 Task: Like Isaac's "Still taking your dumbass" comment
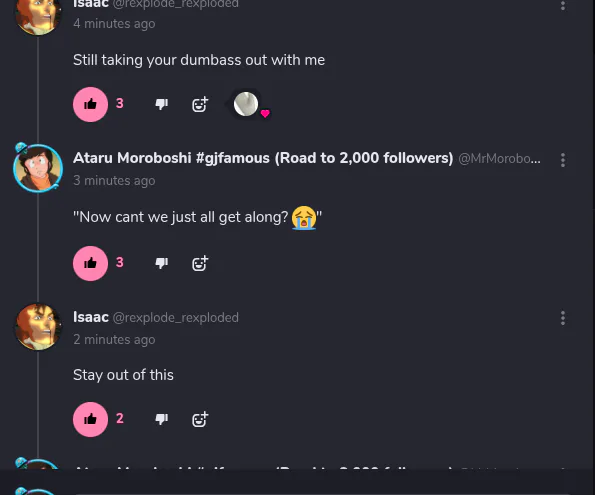[90, 104]
